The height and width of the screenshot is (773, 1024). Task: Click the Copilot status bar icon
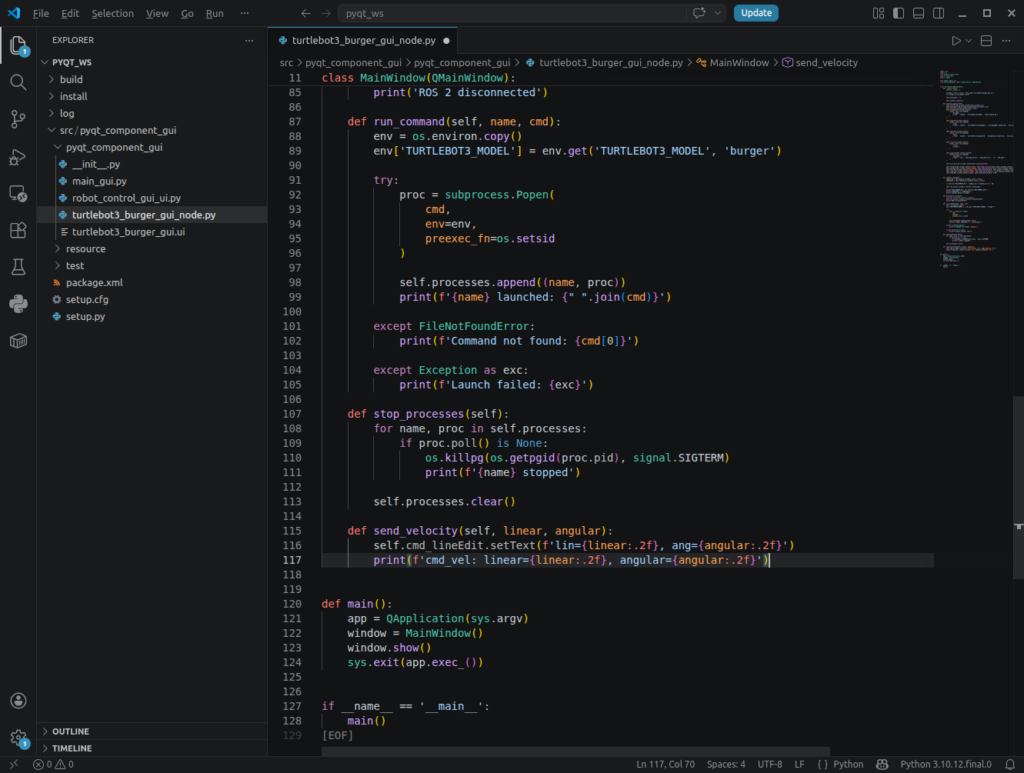pyautogui.click(x=882, y=765)
